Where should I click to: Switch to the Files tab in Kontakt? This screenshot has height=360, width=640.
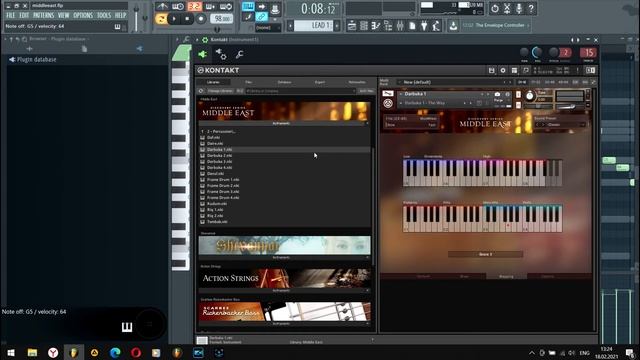pyautogui.click(x=249, y=82)
